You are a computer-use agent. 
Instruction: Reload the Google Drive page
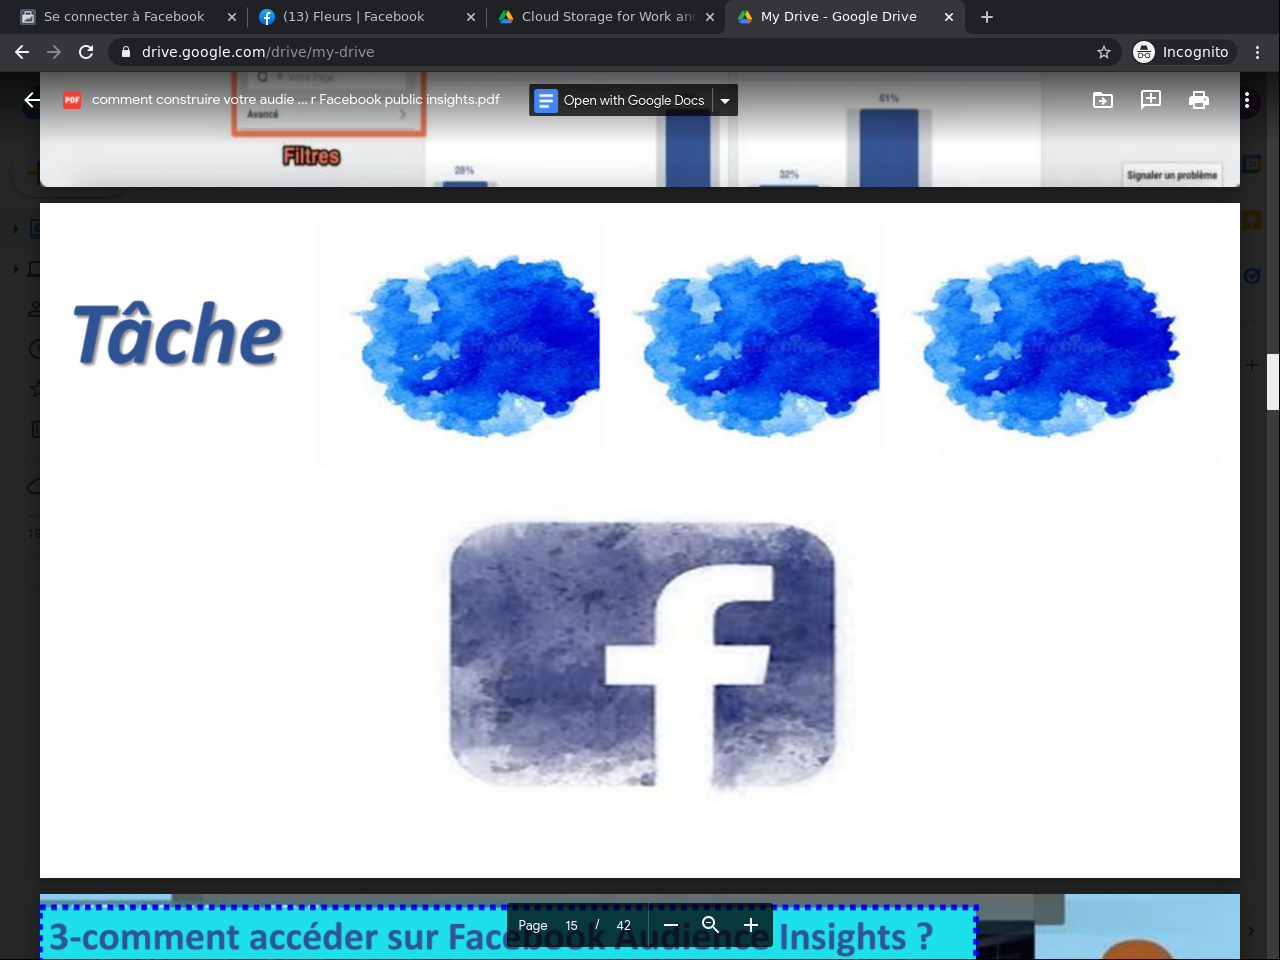coord(86,52)
